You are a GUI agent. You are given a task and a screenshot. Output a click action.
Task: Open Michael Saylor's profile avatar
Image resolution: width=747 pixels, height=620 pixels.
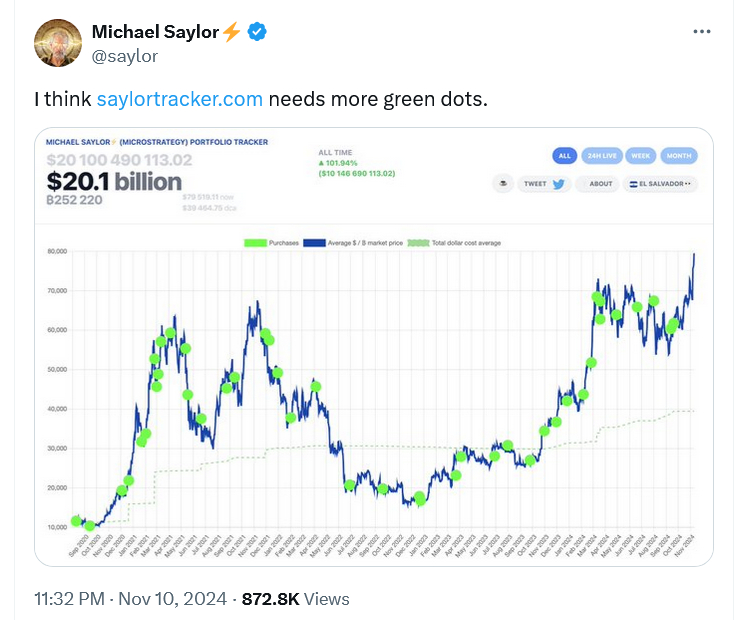pos(59,43)
